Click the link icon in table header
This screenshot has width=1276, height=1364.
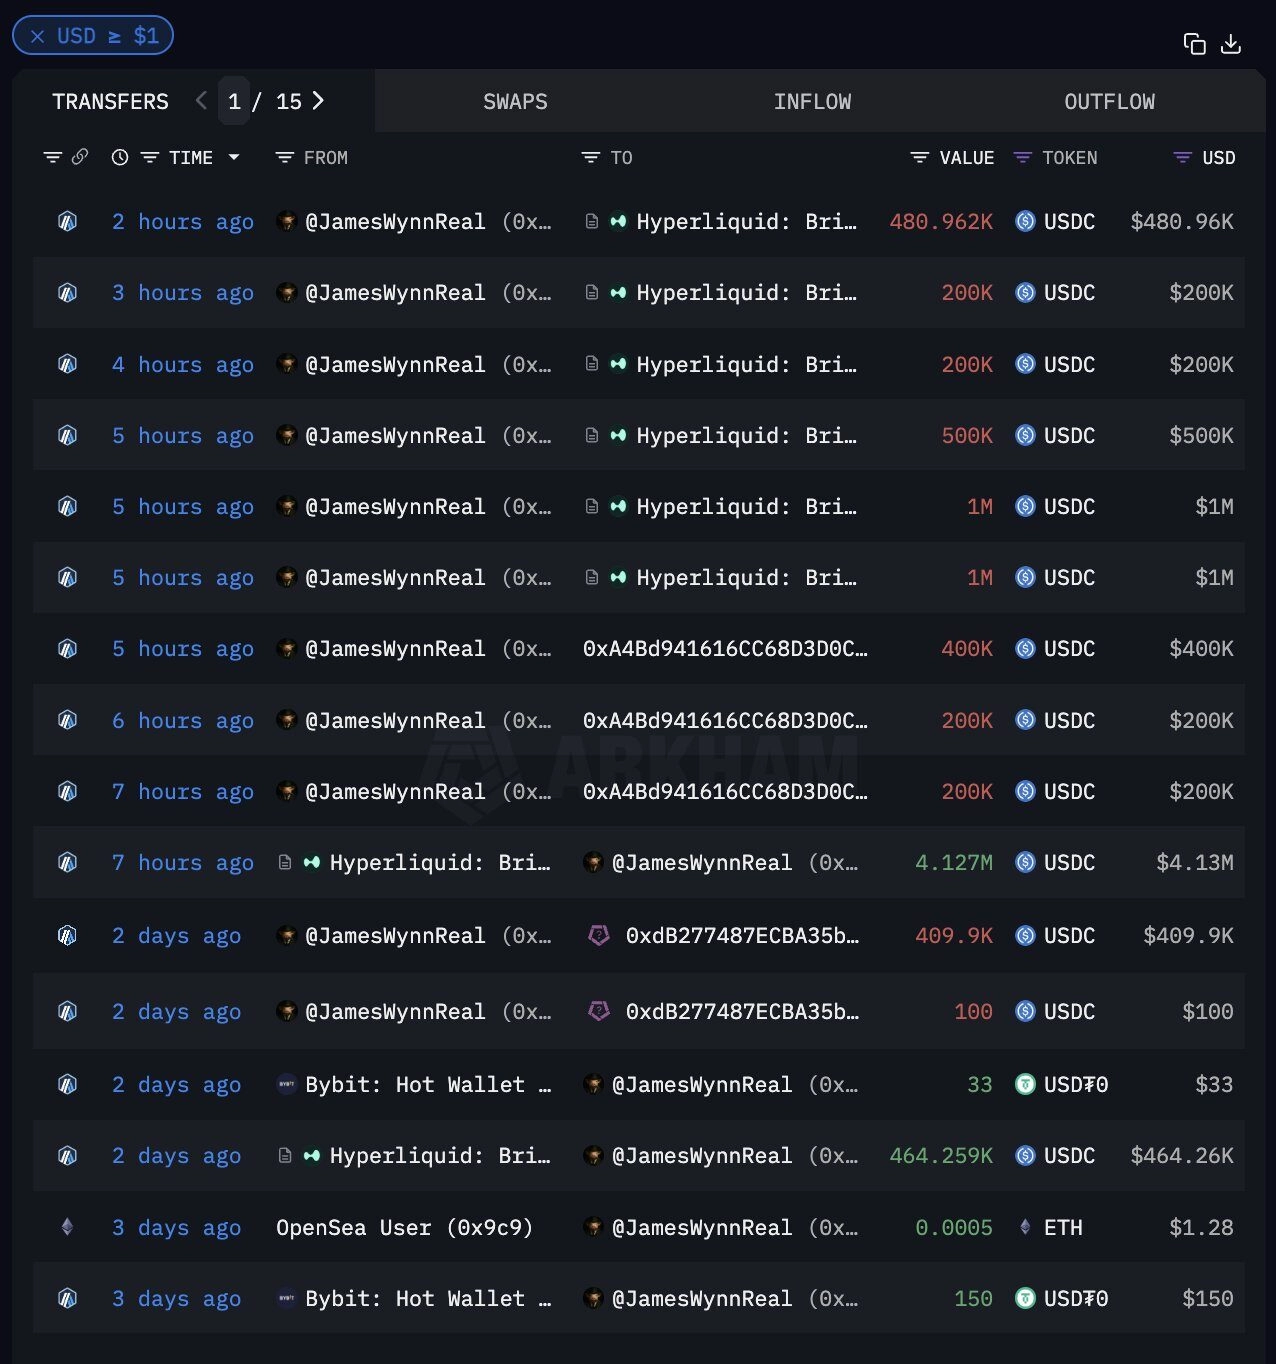pyautogui.click(x=80, y=157)
